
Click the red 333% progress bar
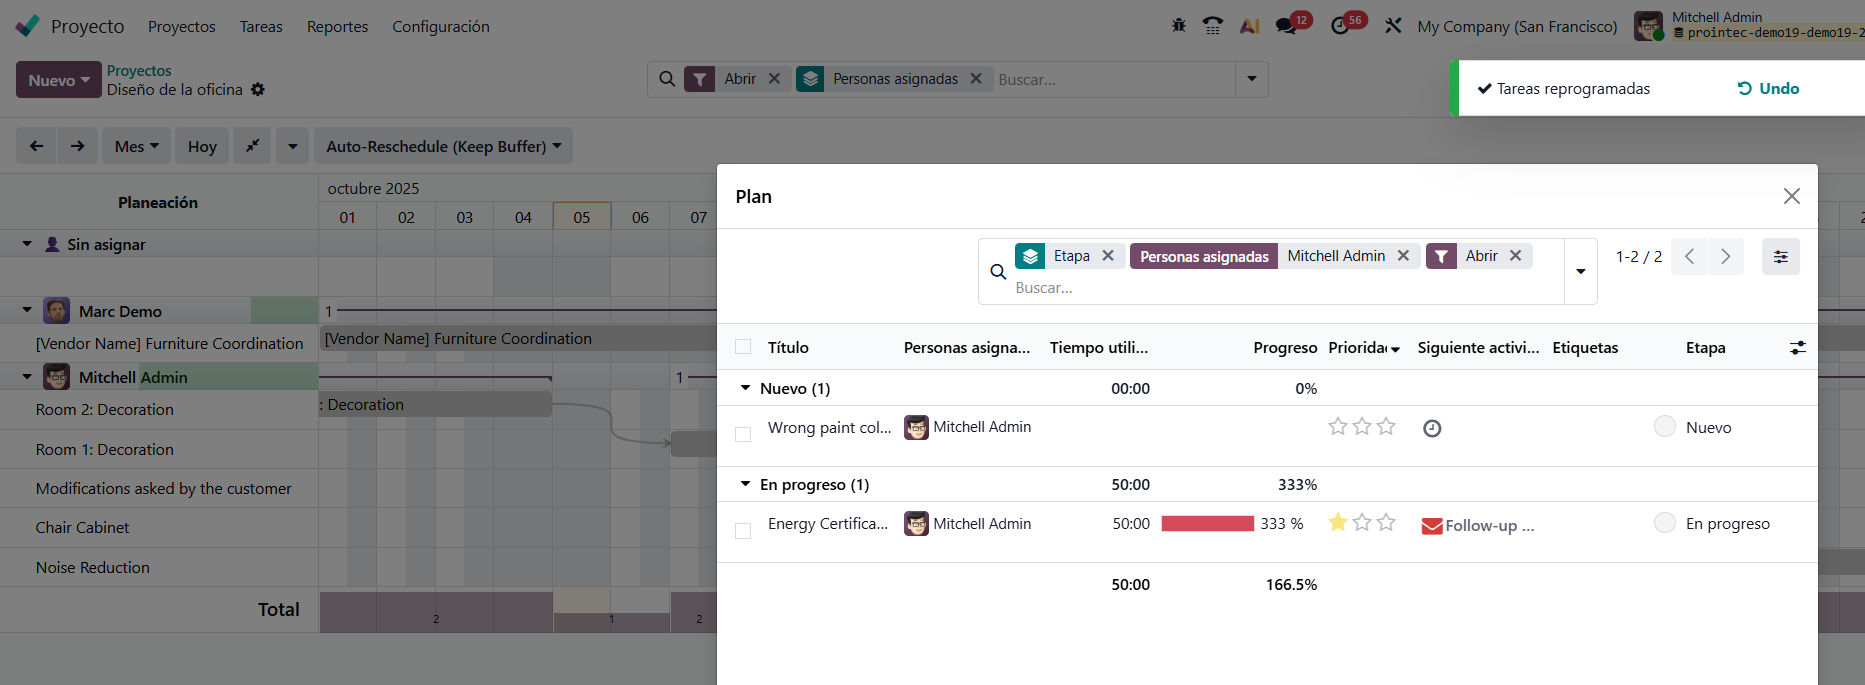(1207, 524)
